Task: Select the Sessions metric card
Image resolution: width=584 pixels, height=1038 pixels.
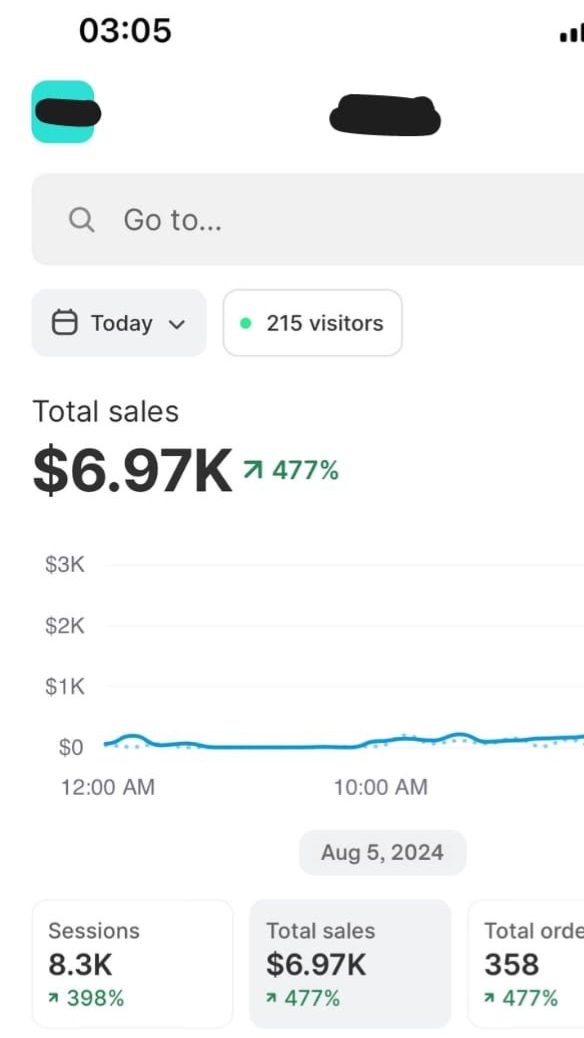Action: point(132,964)
